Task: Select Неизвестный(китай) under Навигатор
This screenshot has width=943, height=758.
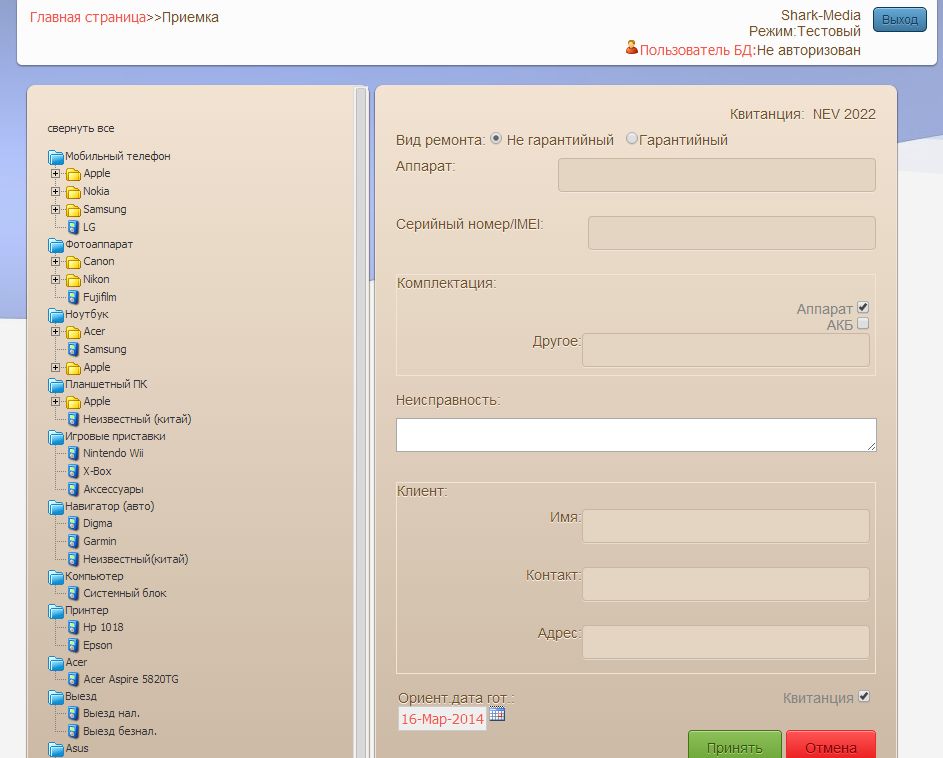Action: click(x=135, y=559)
